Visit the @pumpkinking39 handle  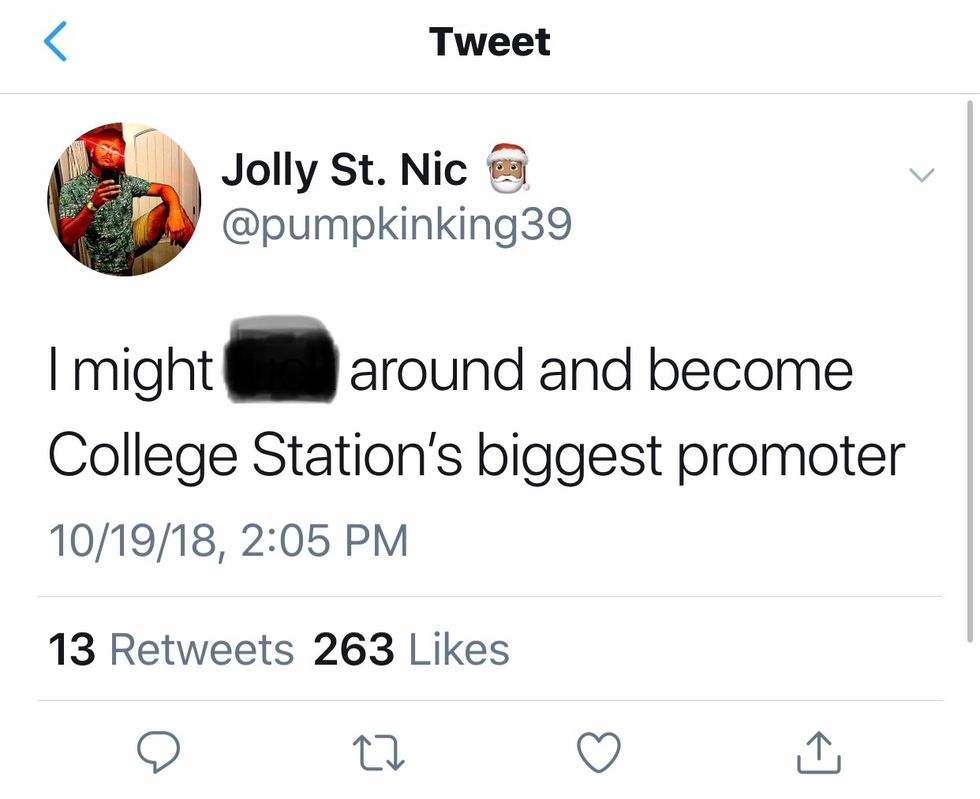click(396, 224)
